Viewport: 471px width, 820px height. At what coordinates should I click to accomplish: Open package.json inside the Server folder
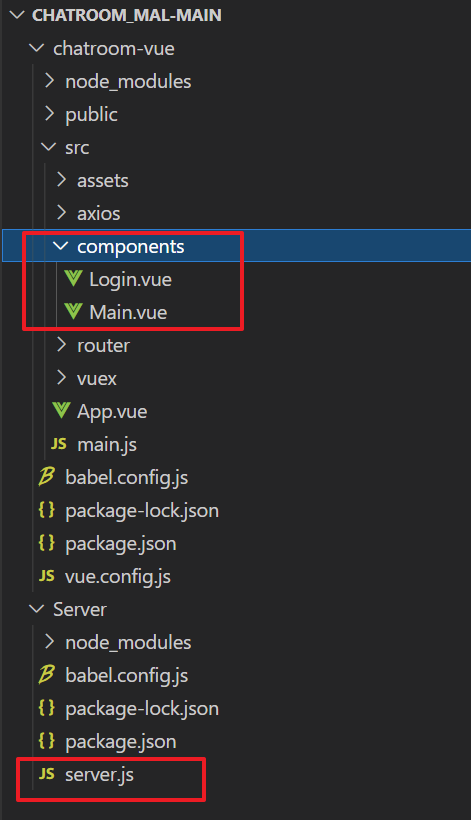tap(121, 741)
